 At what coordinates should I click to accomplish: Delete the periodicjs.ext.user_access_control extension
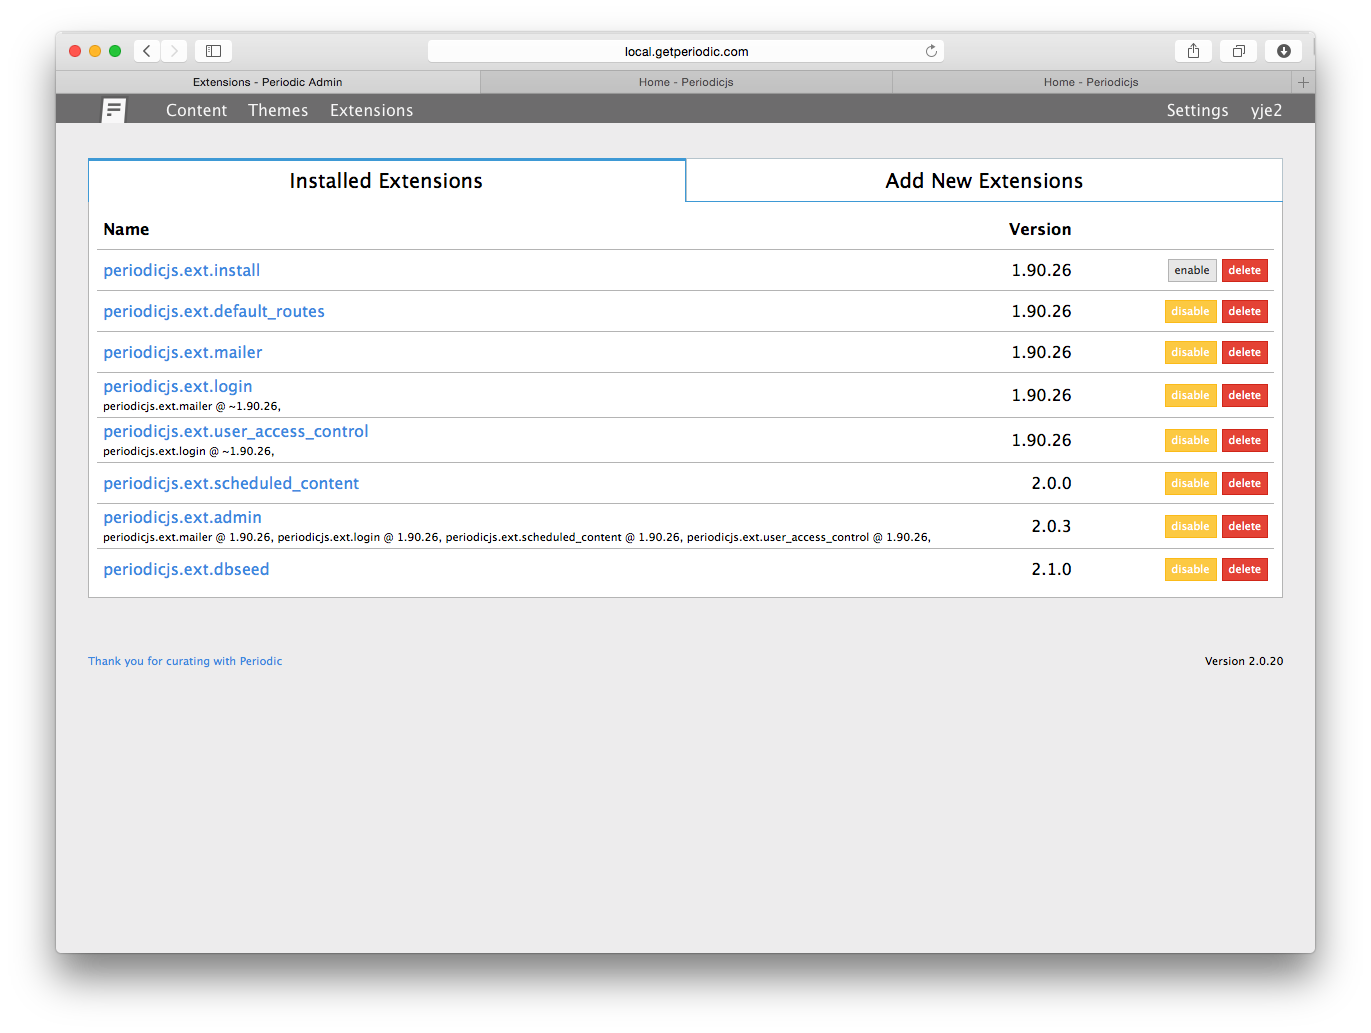[1245, 440]
